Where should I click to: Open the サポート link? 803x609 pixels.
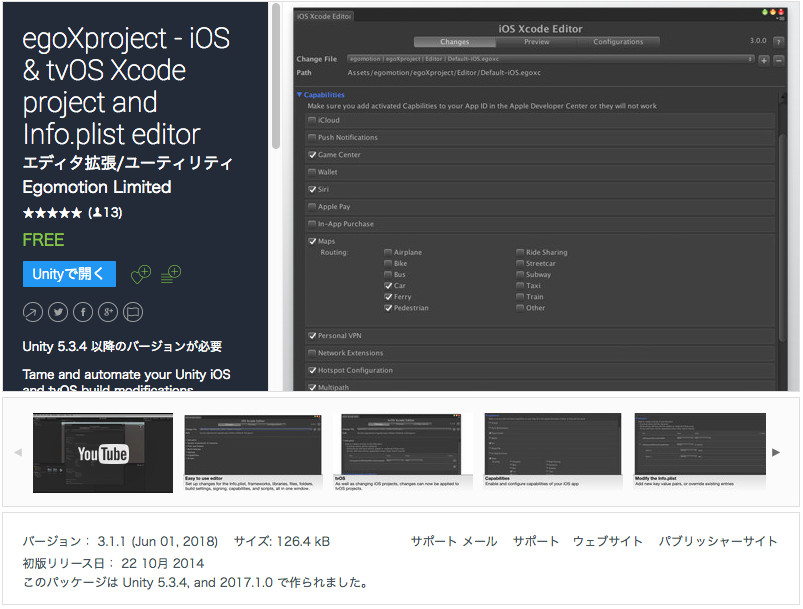pos(536,541)
